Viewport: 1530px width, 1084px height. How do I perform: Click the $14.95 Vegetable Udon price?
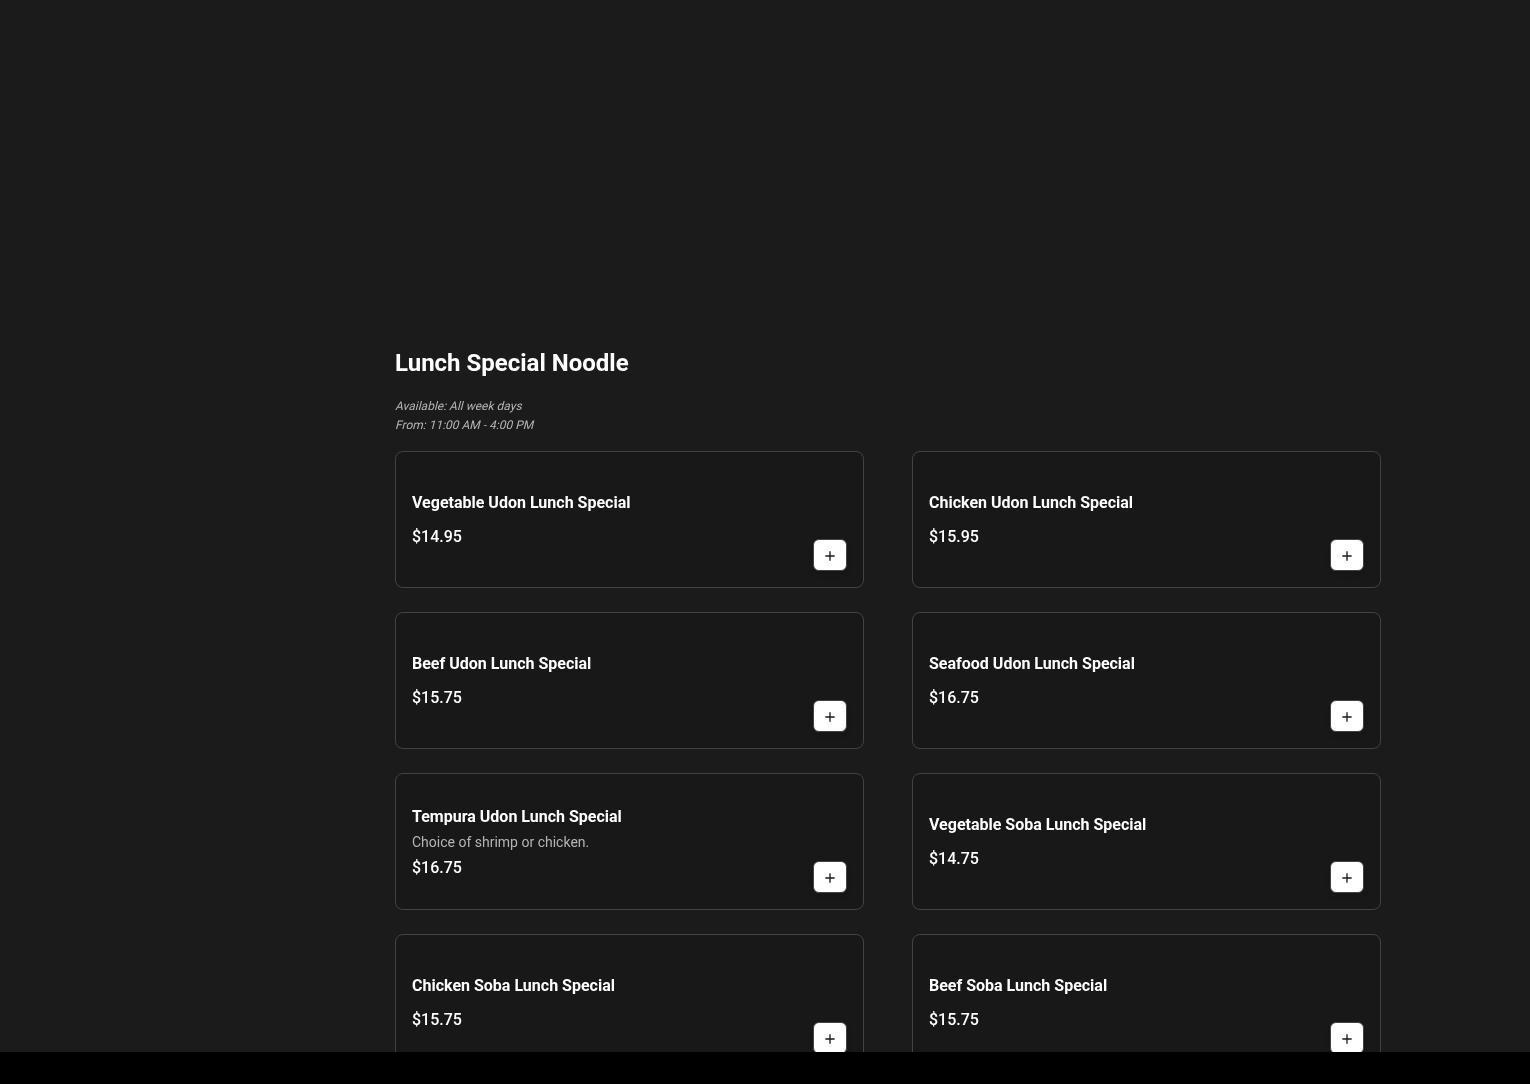(437, 536)
